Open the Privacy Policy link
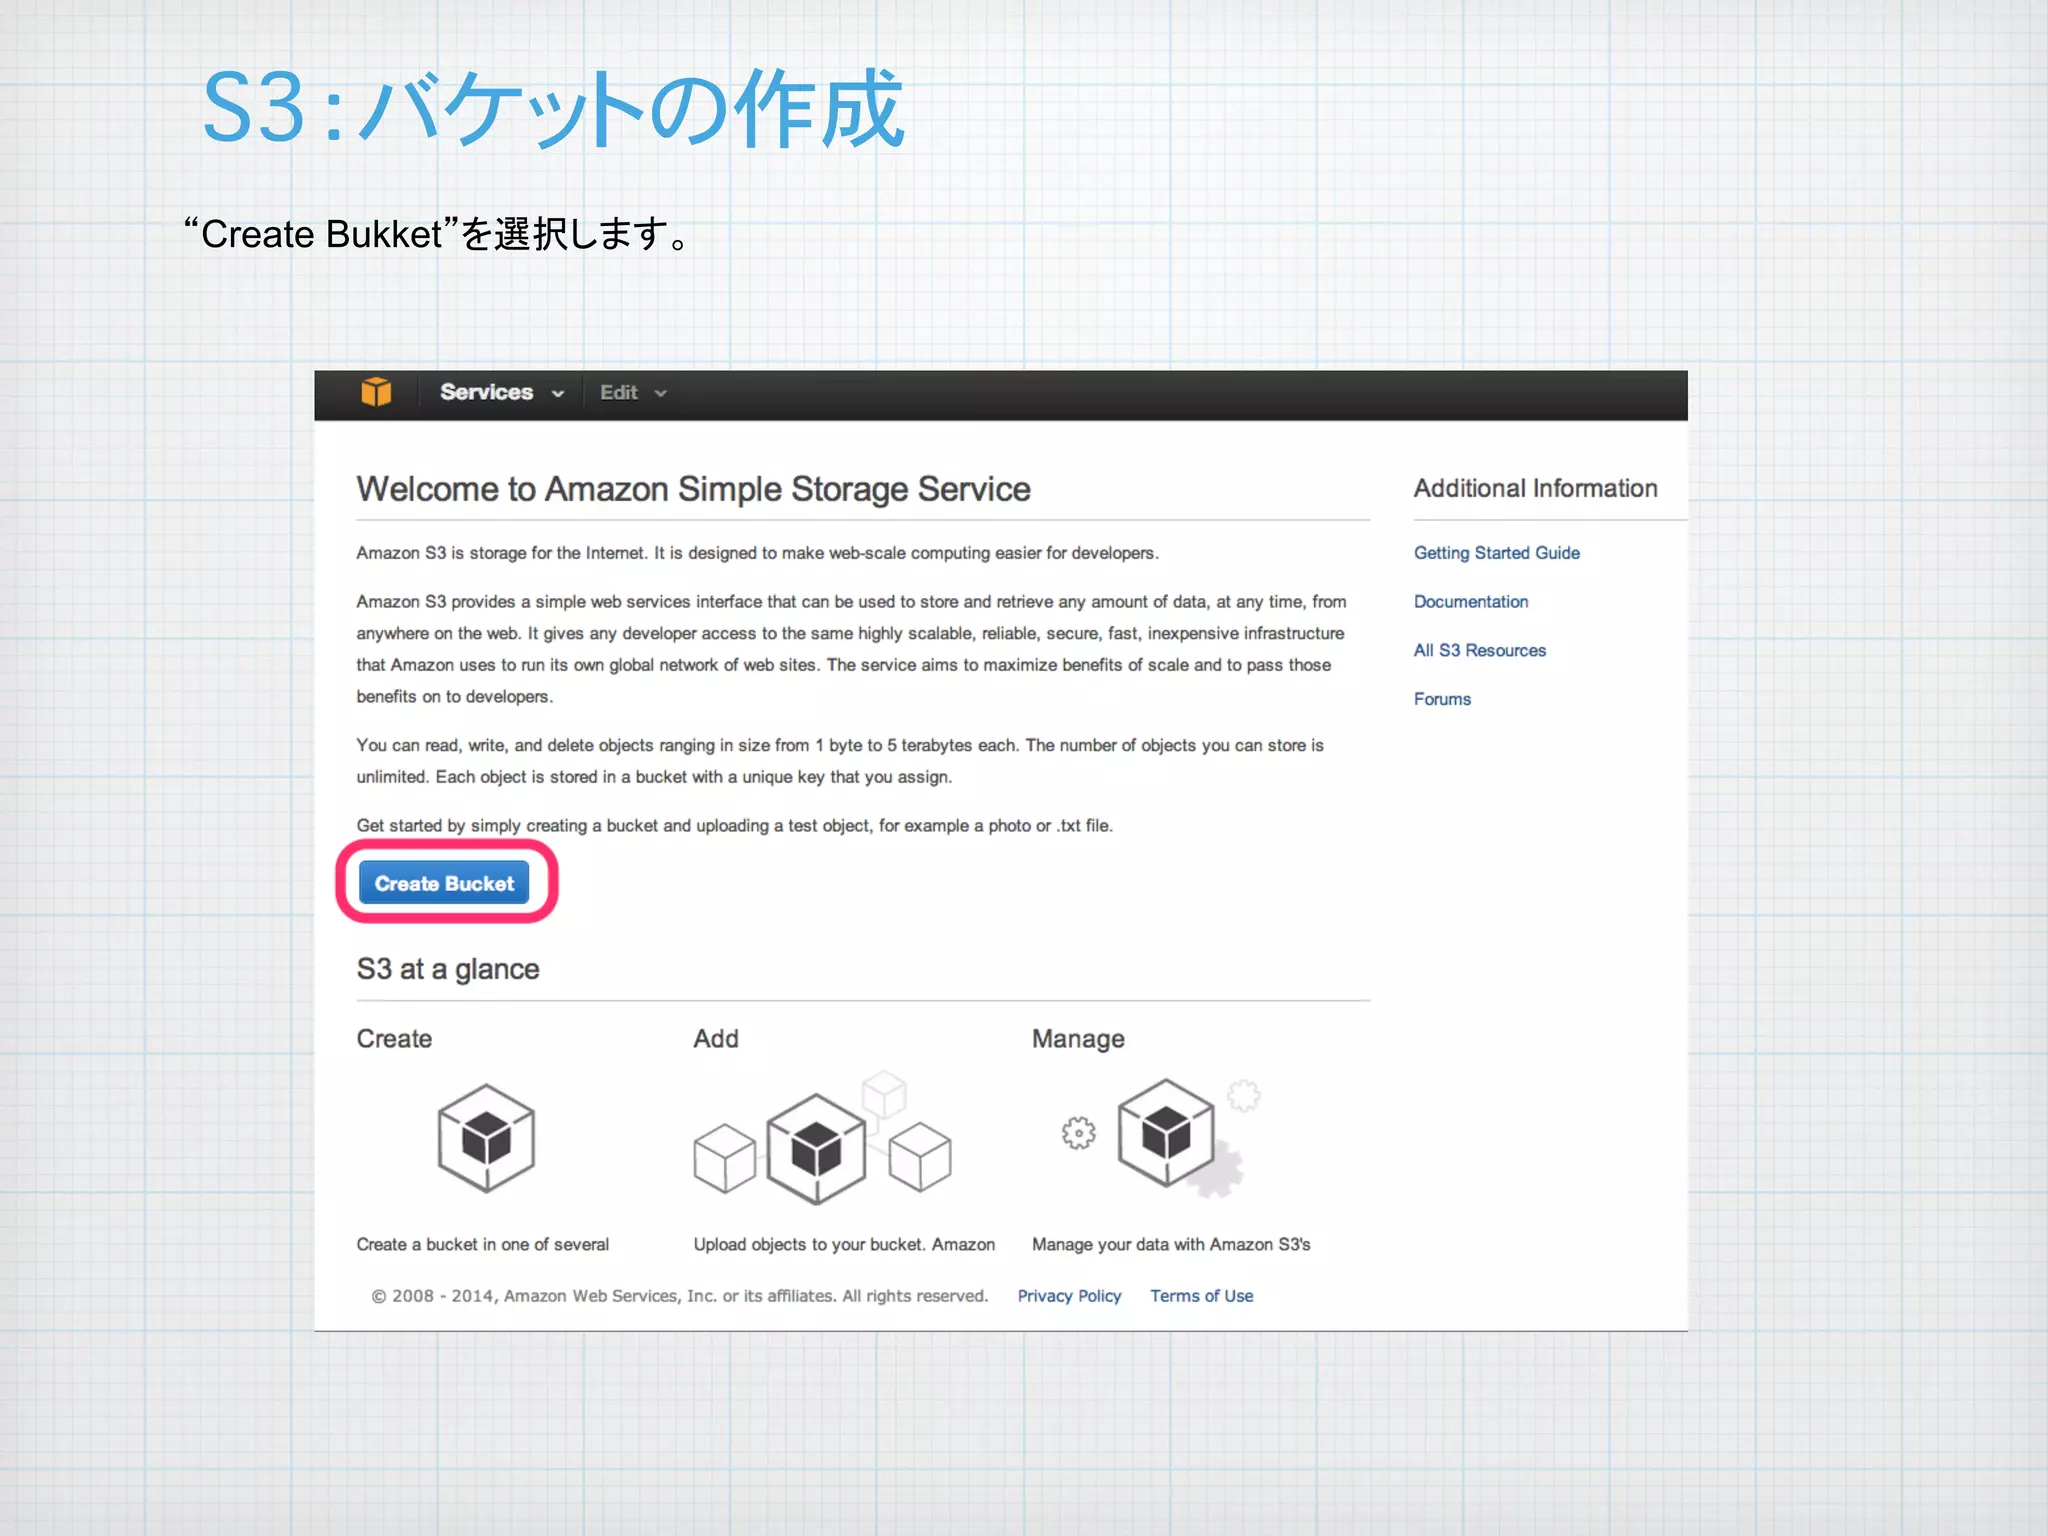 1069,1296
